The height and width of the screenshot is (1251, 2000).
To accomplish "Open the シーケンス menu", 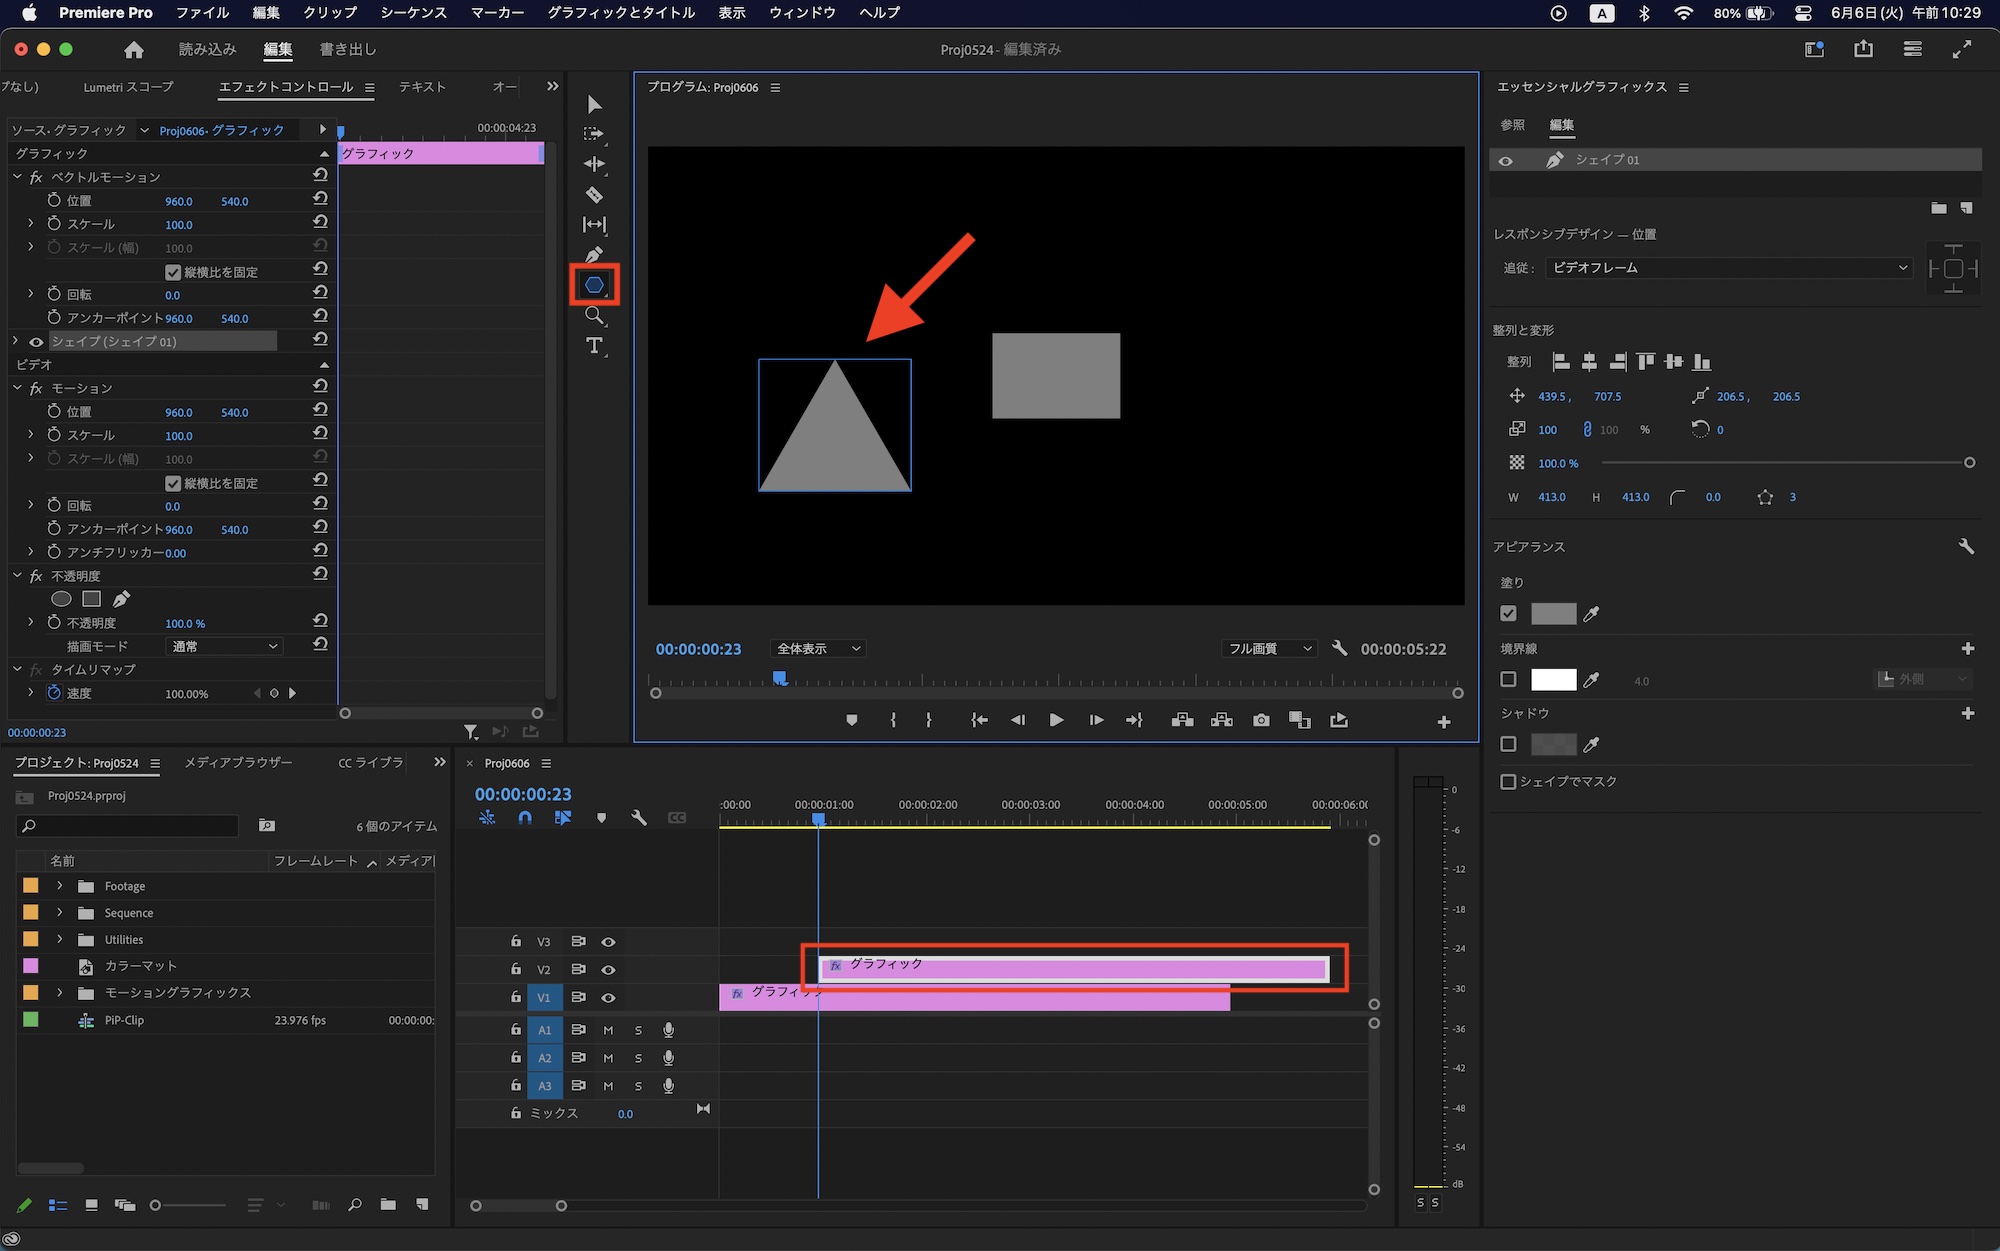I will click(x=413, y=13).
